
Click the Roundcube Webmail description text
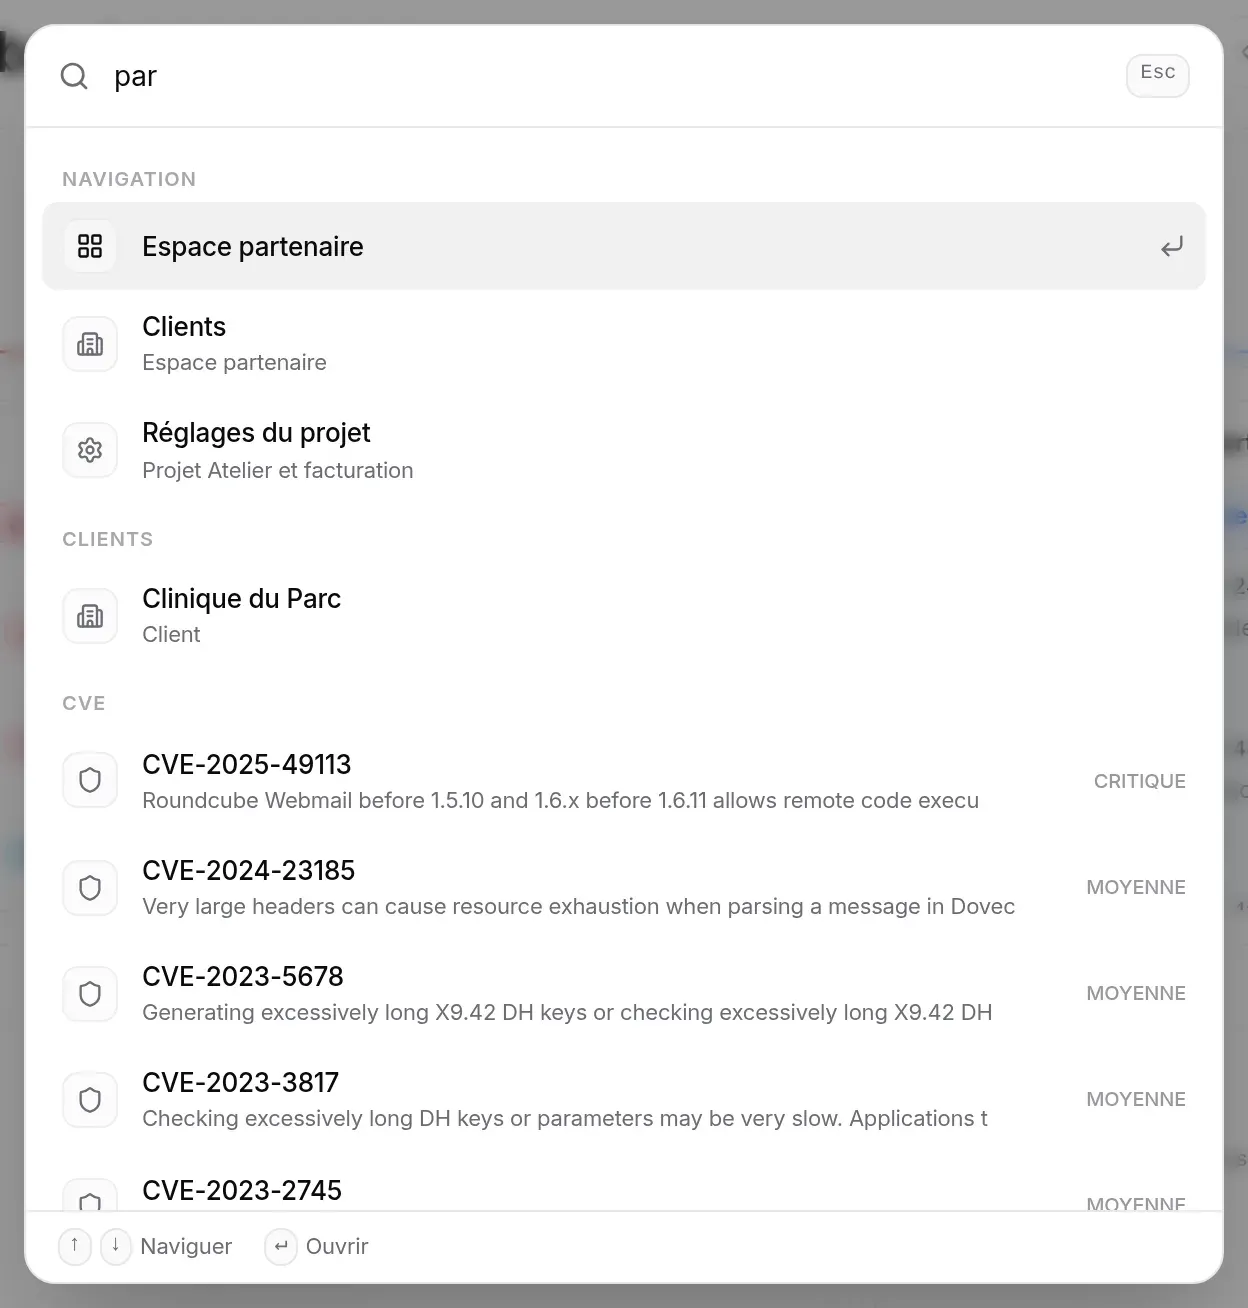pyautogui.click(x=561, y=800)
